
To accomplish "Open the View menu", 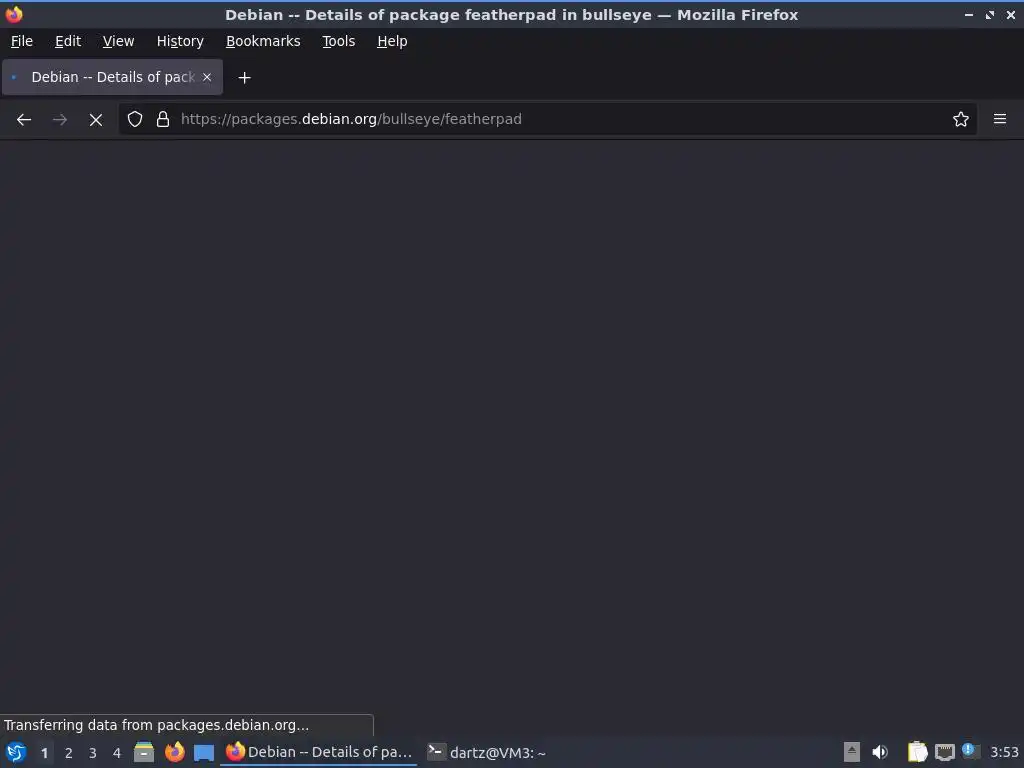I will pos(118,41).
